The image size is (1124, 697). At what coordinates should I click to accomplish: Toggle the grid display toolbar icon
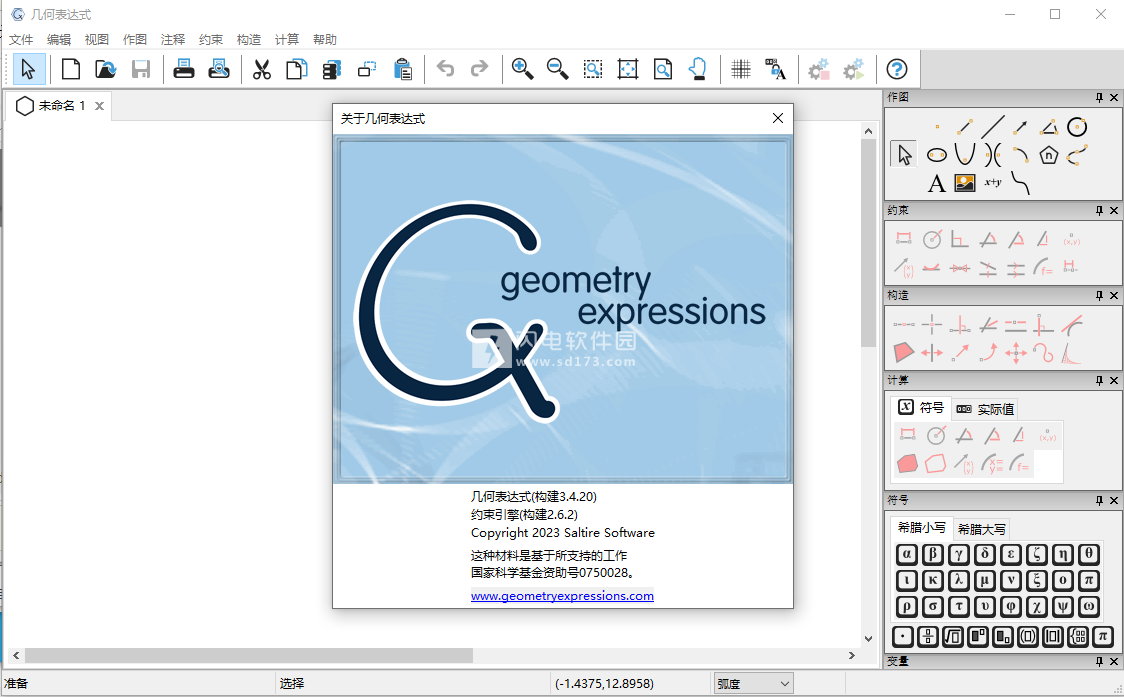click(741, 69)
